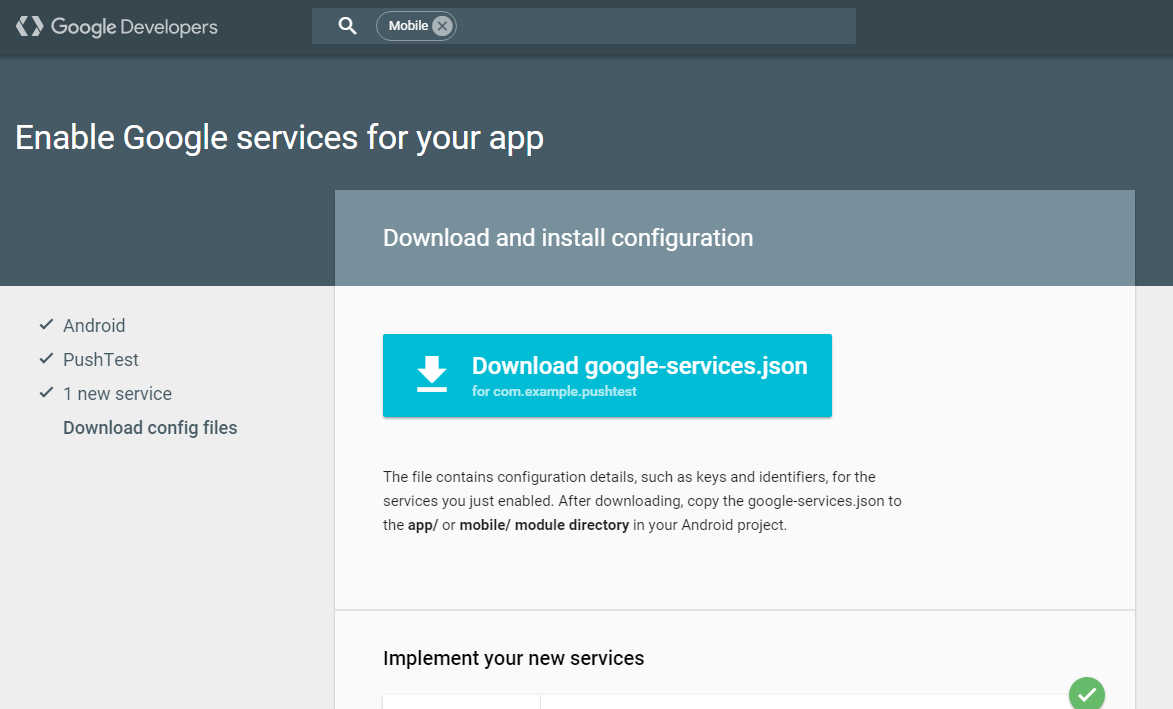Click the Mobile filter chip label

[408, 26]
